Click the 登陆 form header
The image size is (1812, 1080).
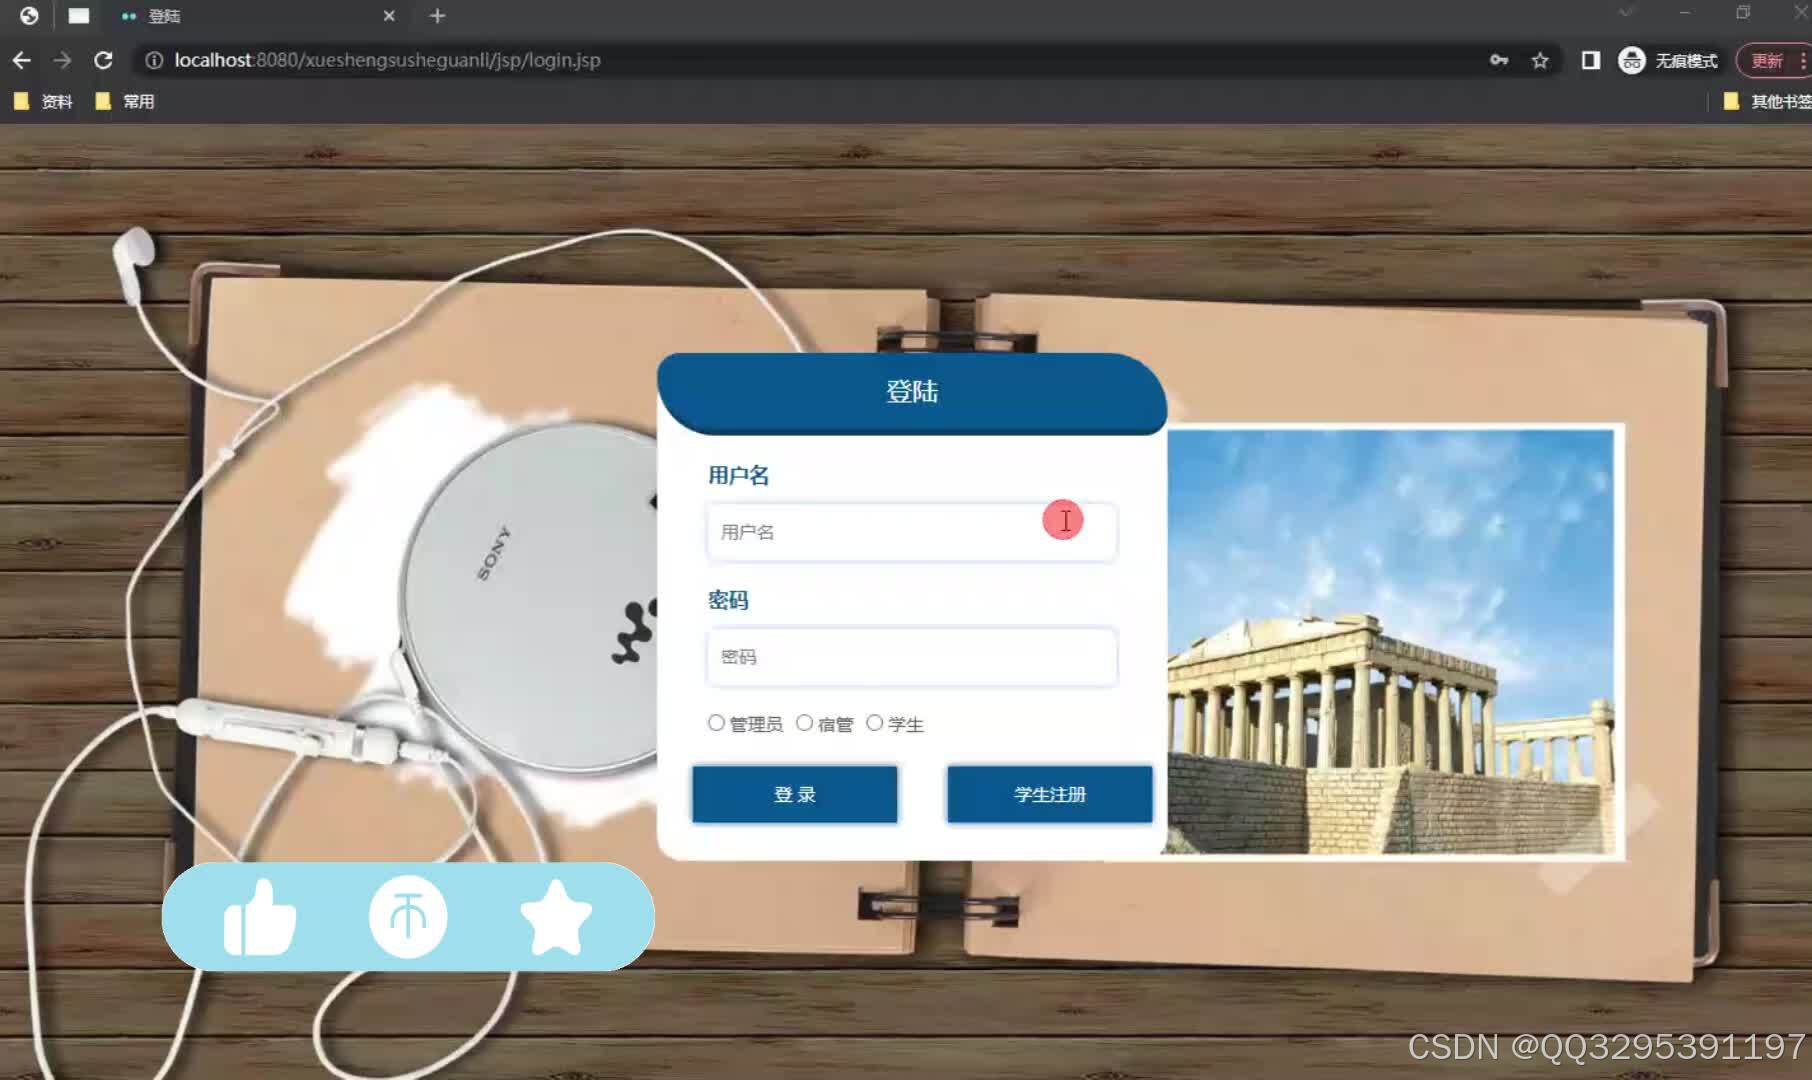coord(912,392)
